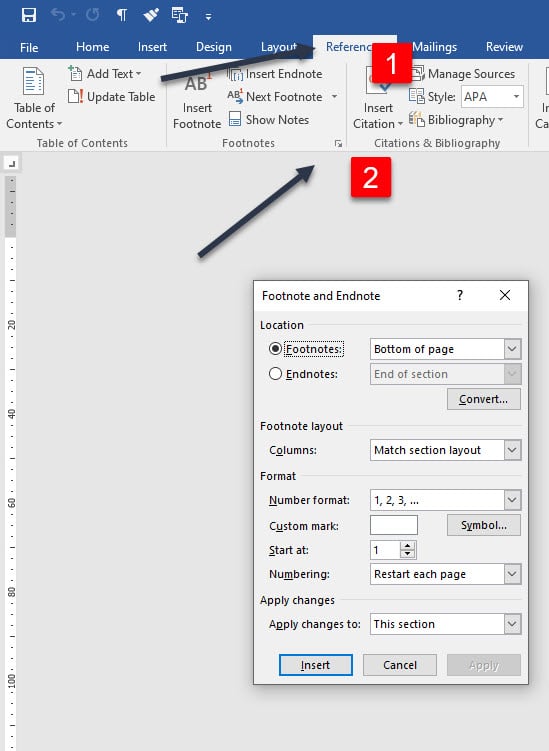The image size is (549, 751).
Task: Select the Endnotes radio button
Action: (275, 374)
